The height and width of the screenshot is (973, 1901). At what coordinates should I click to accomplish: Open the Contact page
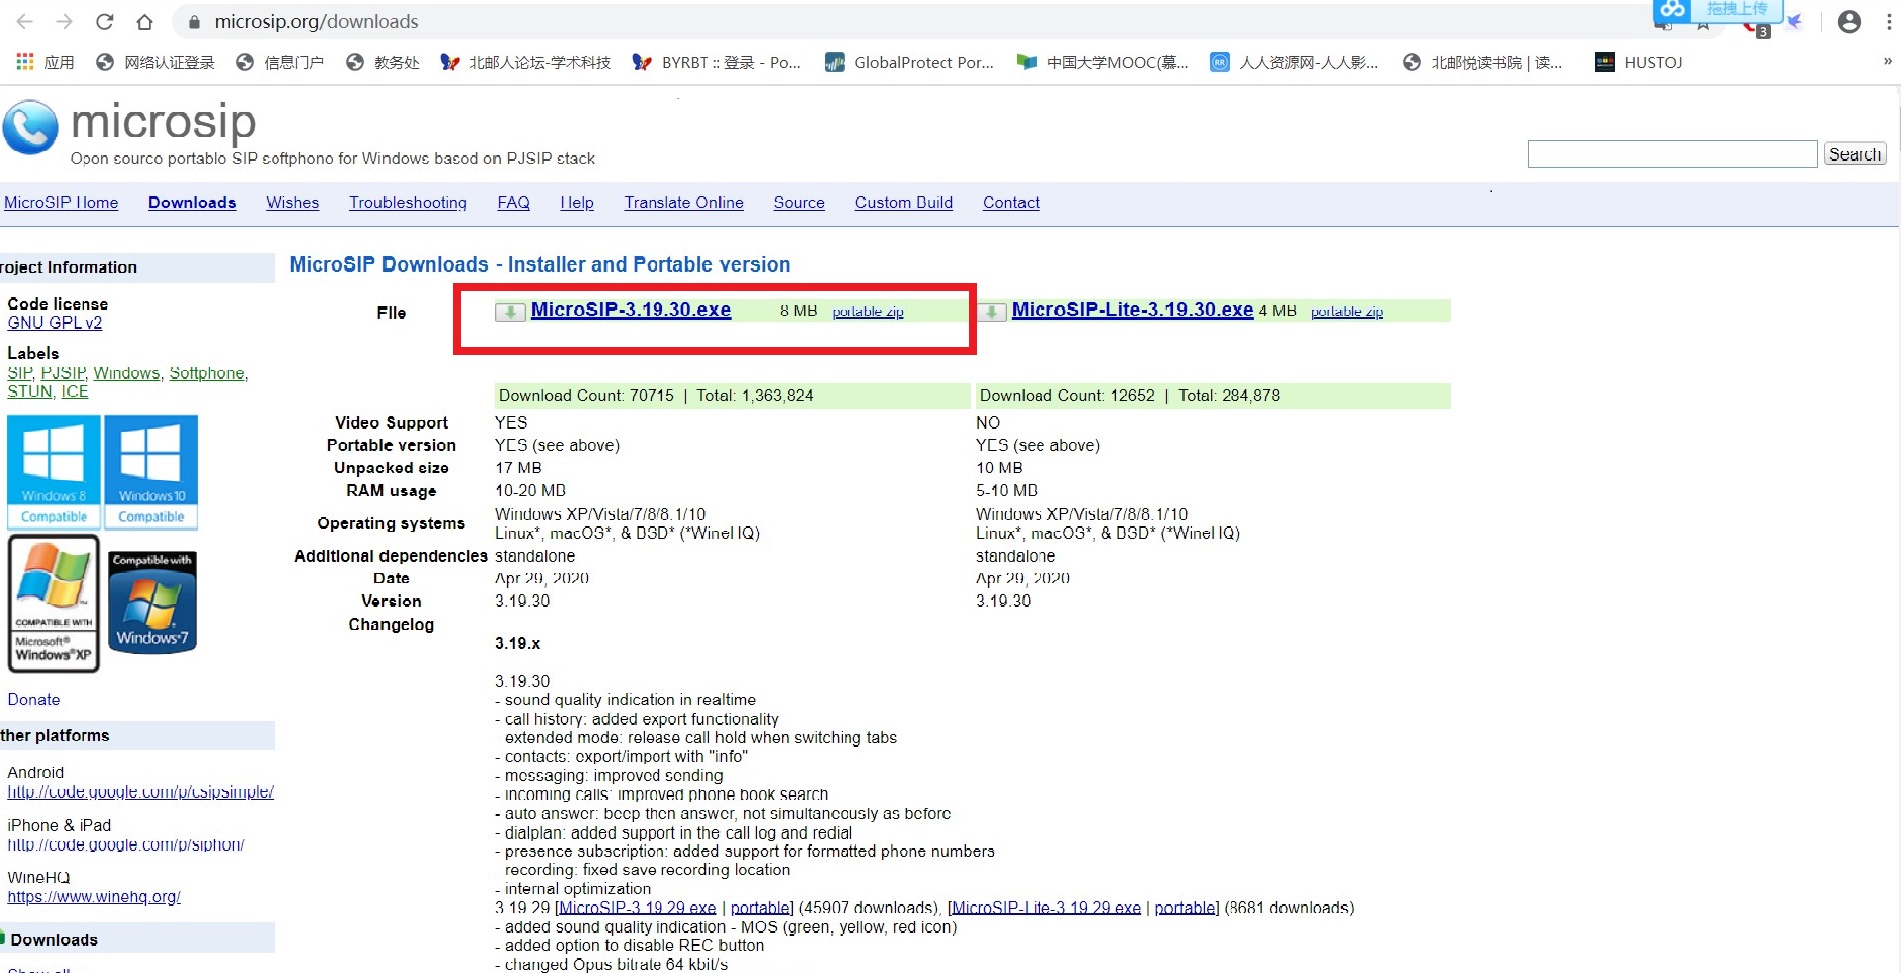click(x=1011, y=202)
